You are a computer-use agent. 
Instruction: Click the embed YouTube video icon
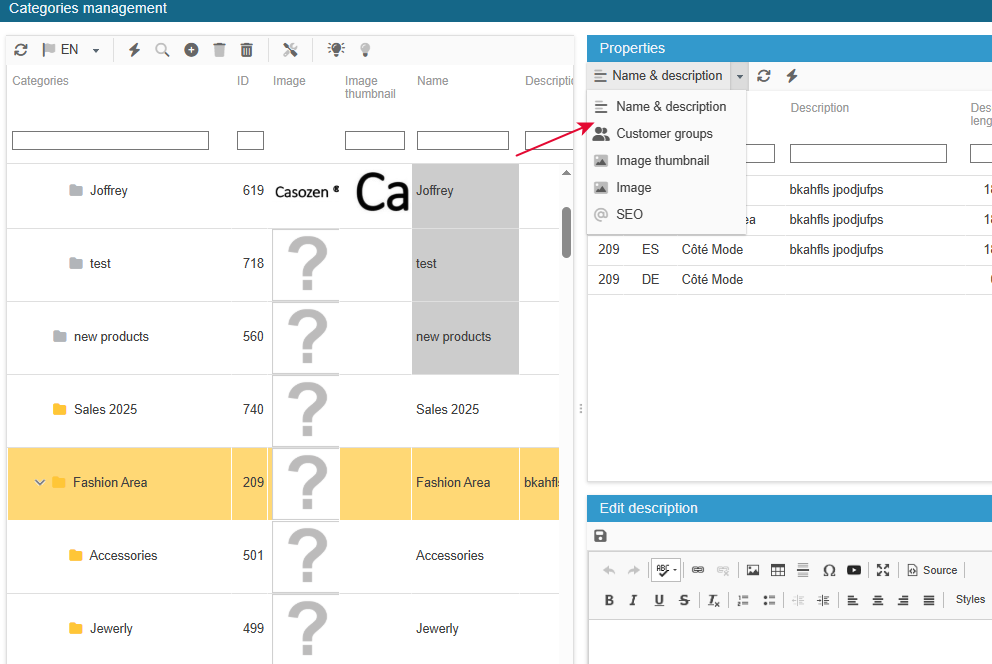tap(854, 570)
